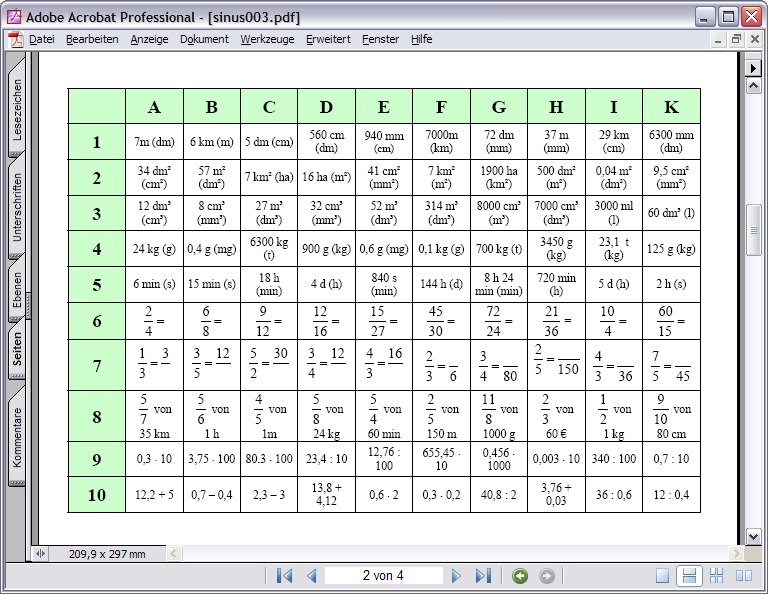Open the Fenster menu
Screen dimensions: 768x594
(x=381, y=39)
